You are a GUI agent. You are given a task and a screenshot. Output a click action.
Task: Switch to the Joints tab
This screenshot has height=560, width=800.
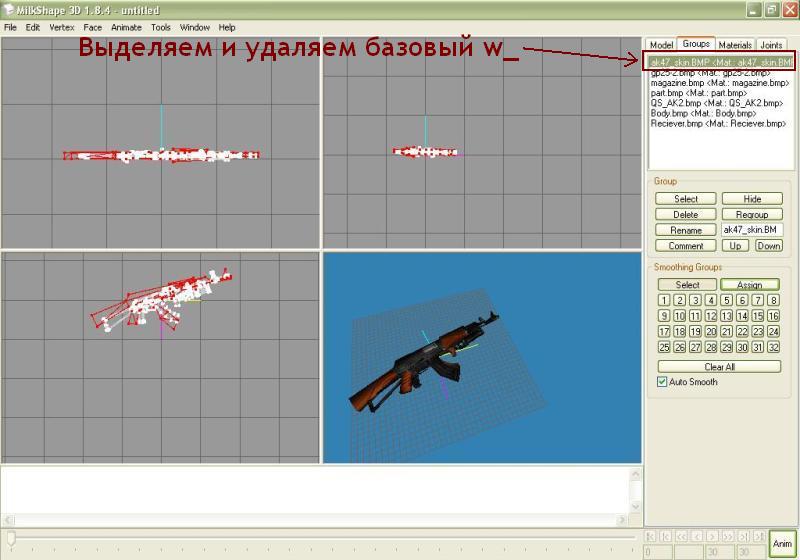click(771, 45)
